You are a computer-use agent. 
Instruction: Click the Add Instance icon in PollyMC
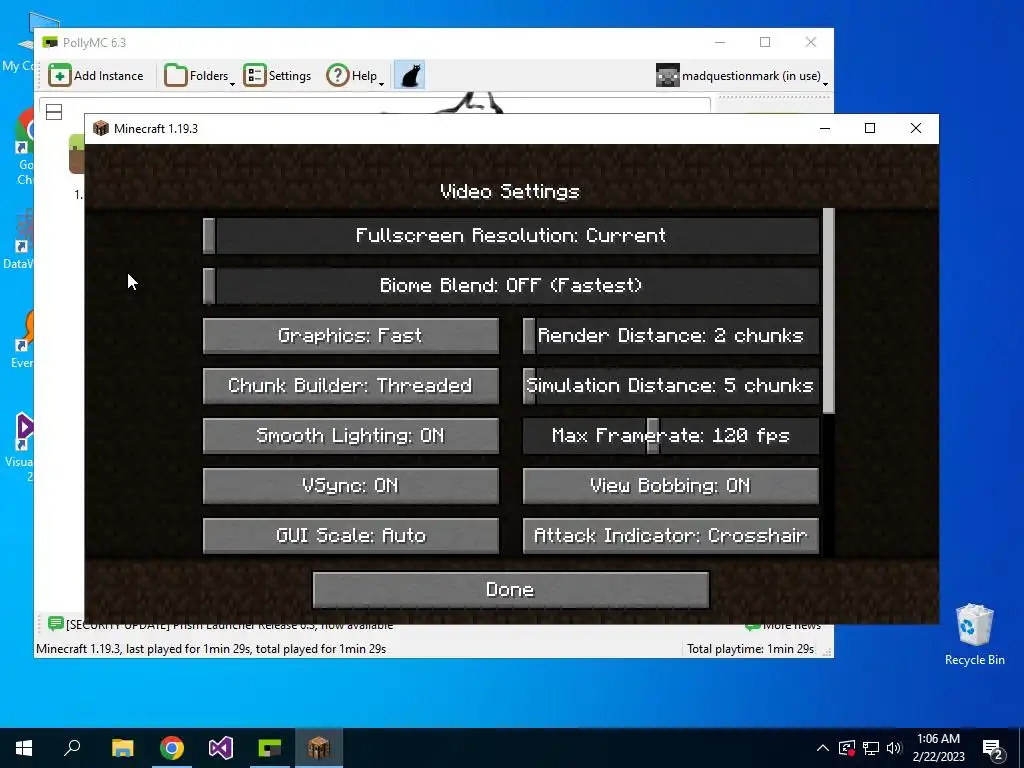click(x=59, y=76)
